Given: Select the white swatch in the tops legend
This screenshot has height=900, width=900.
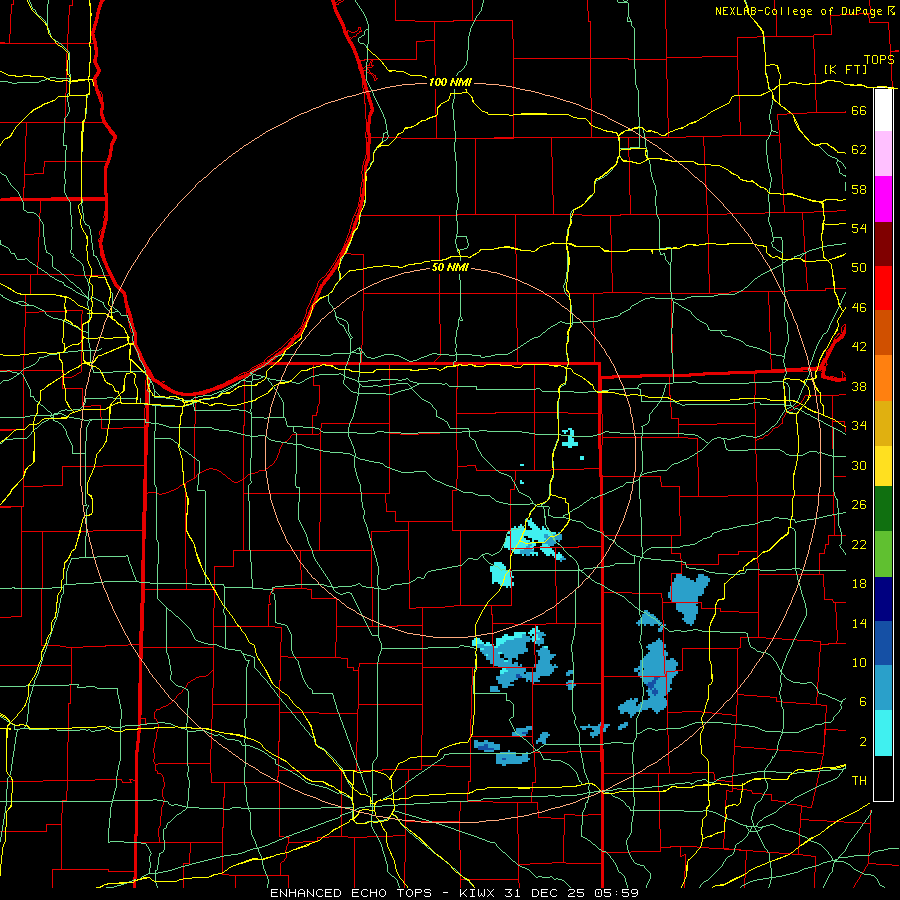Looking at the screenshot, I should click(883, 110).
